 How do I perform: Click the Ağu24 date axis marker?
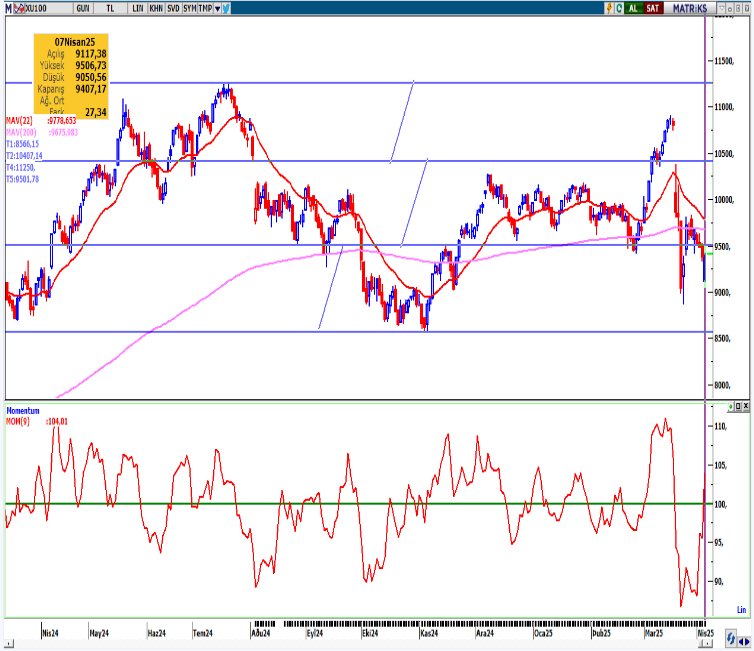pos(261,633)
